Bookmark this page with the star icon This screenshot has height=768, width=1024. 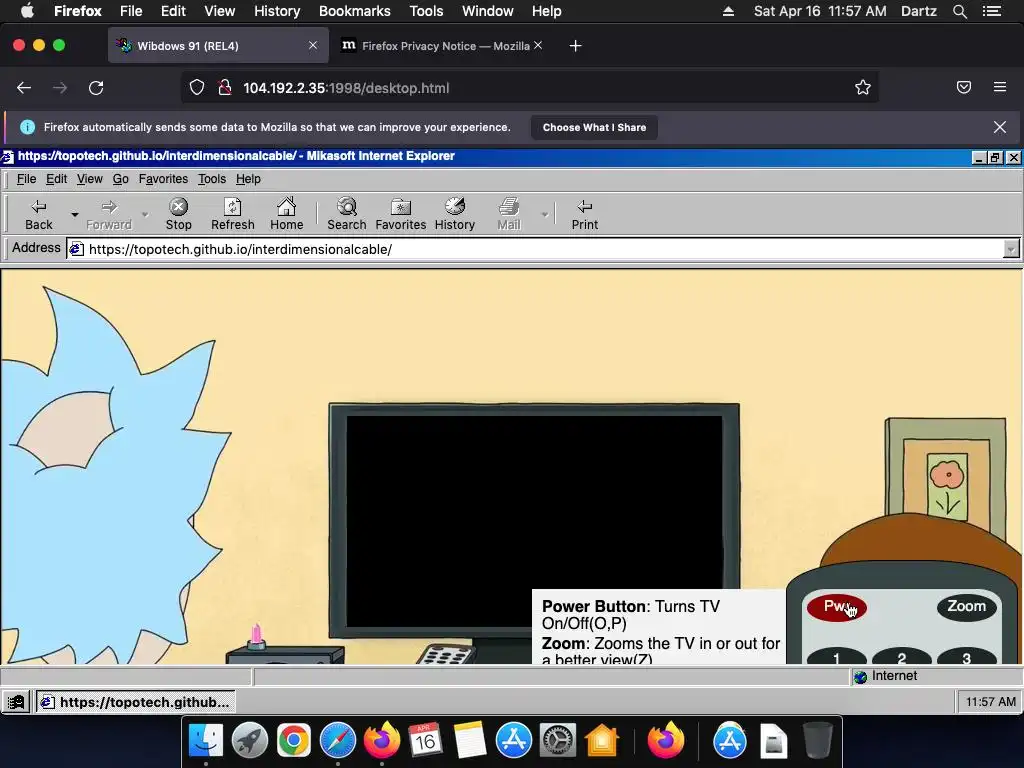coord(863,88)
